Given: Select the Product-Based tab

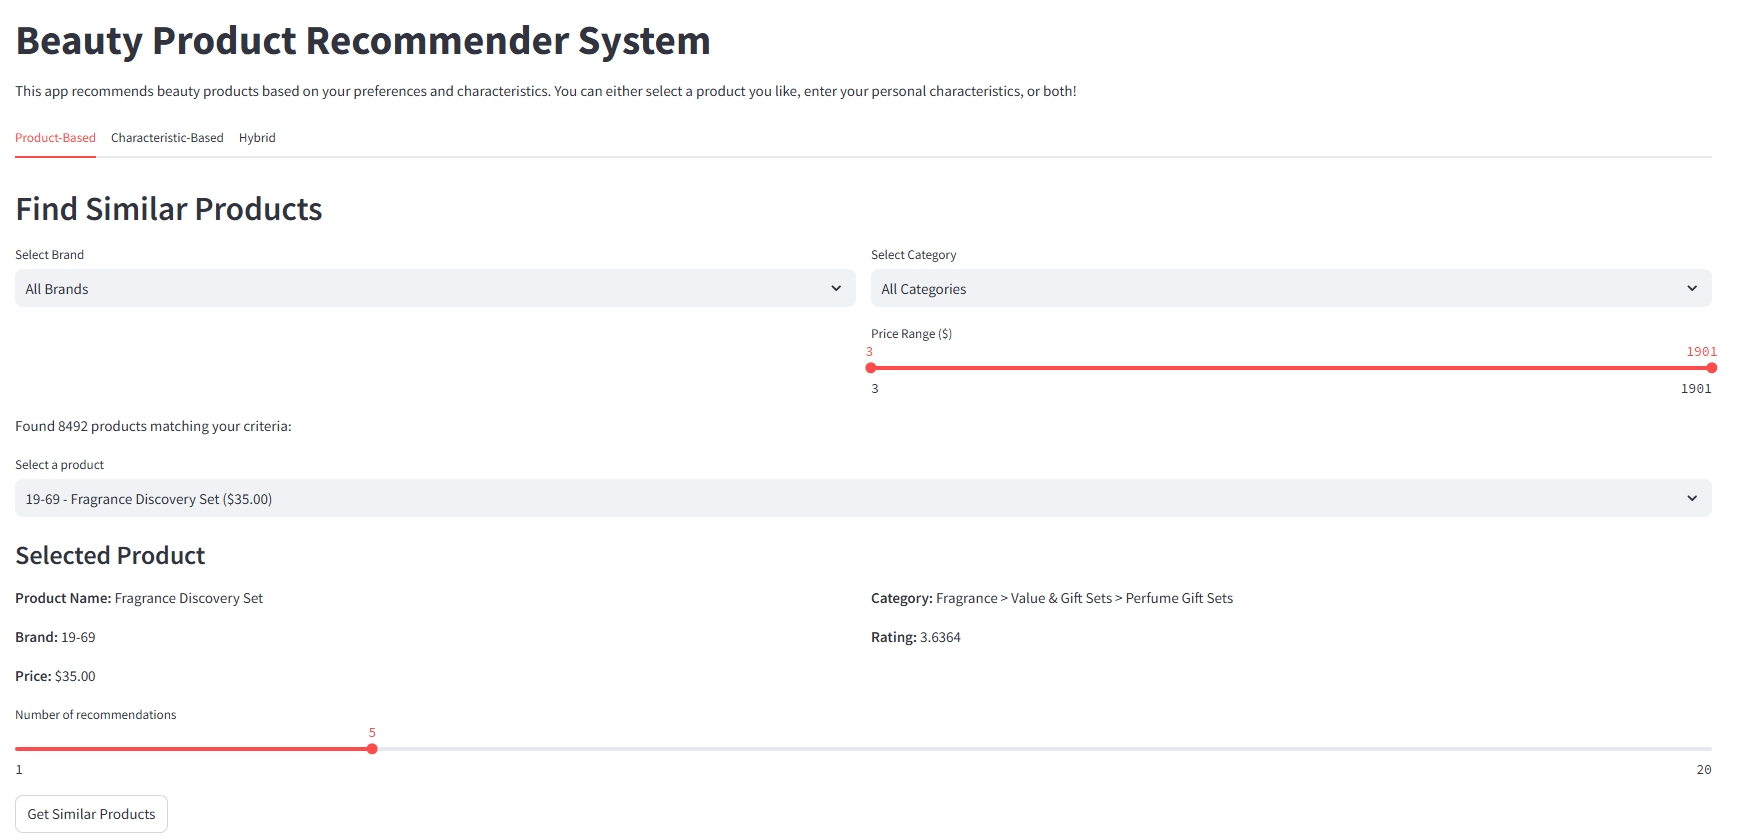Looking at the screenshot, I should [x=55, y=138].
